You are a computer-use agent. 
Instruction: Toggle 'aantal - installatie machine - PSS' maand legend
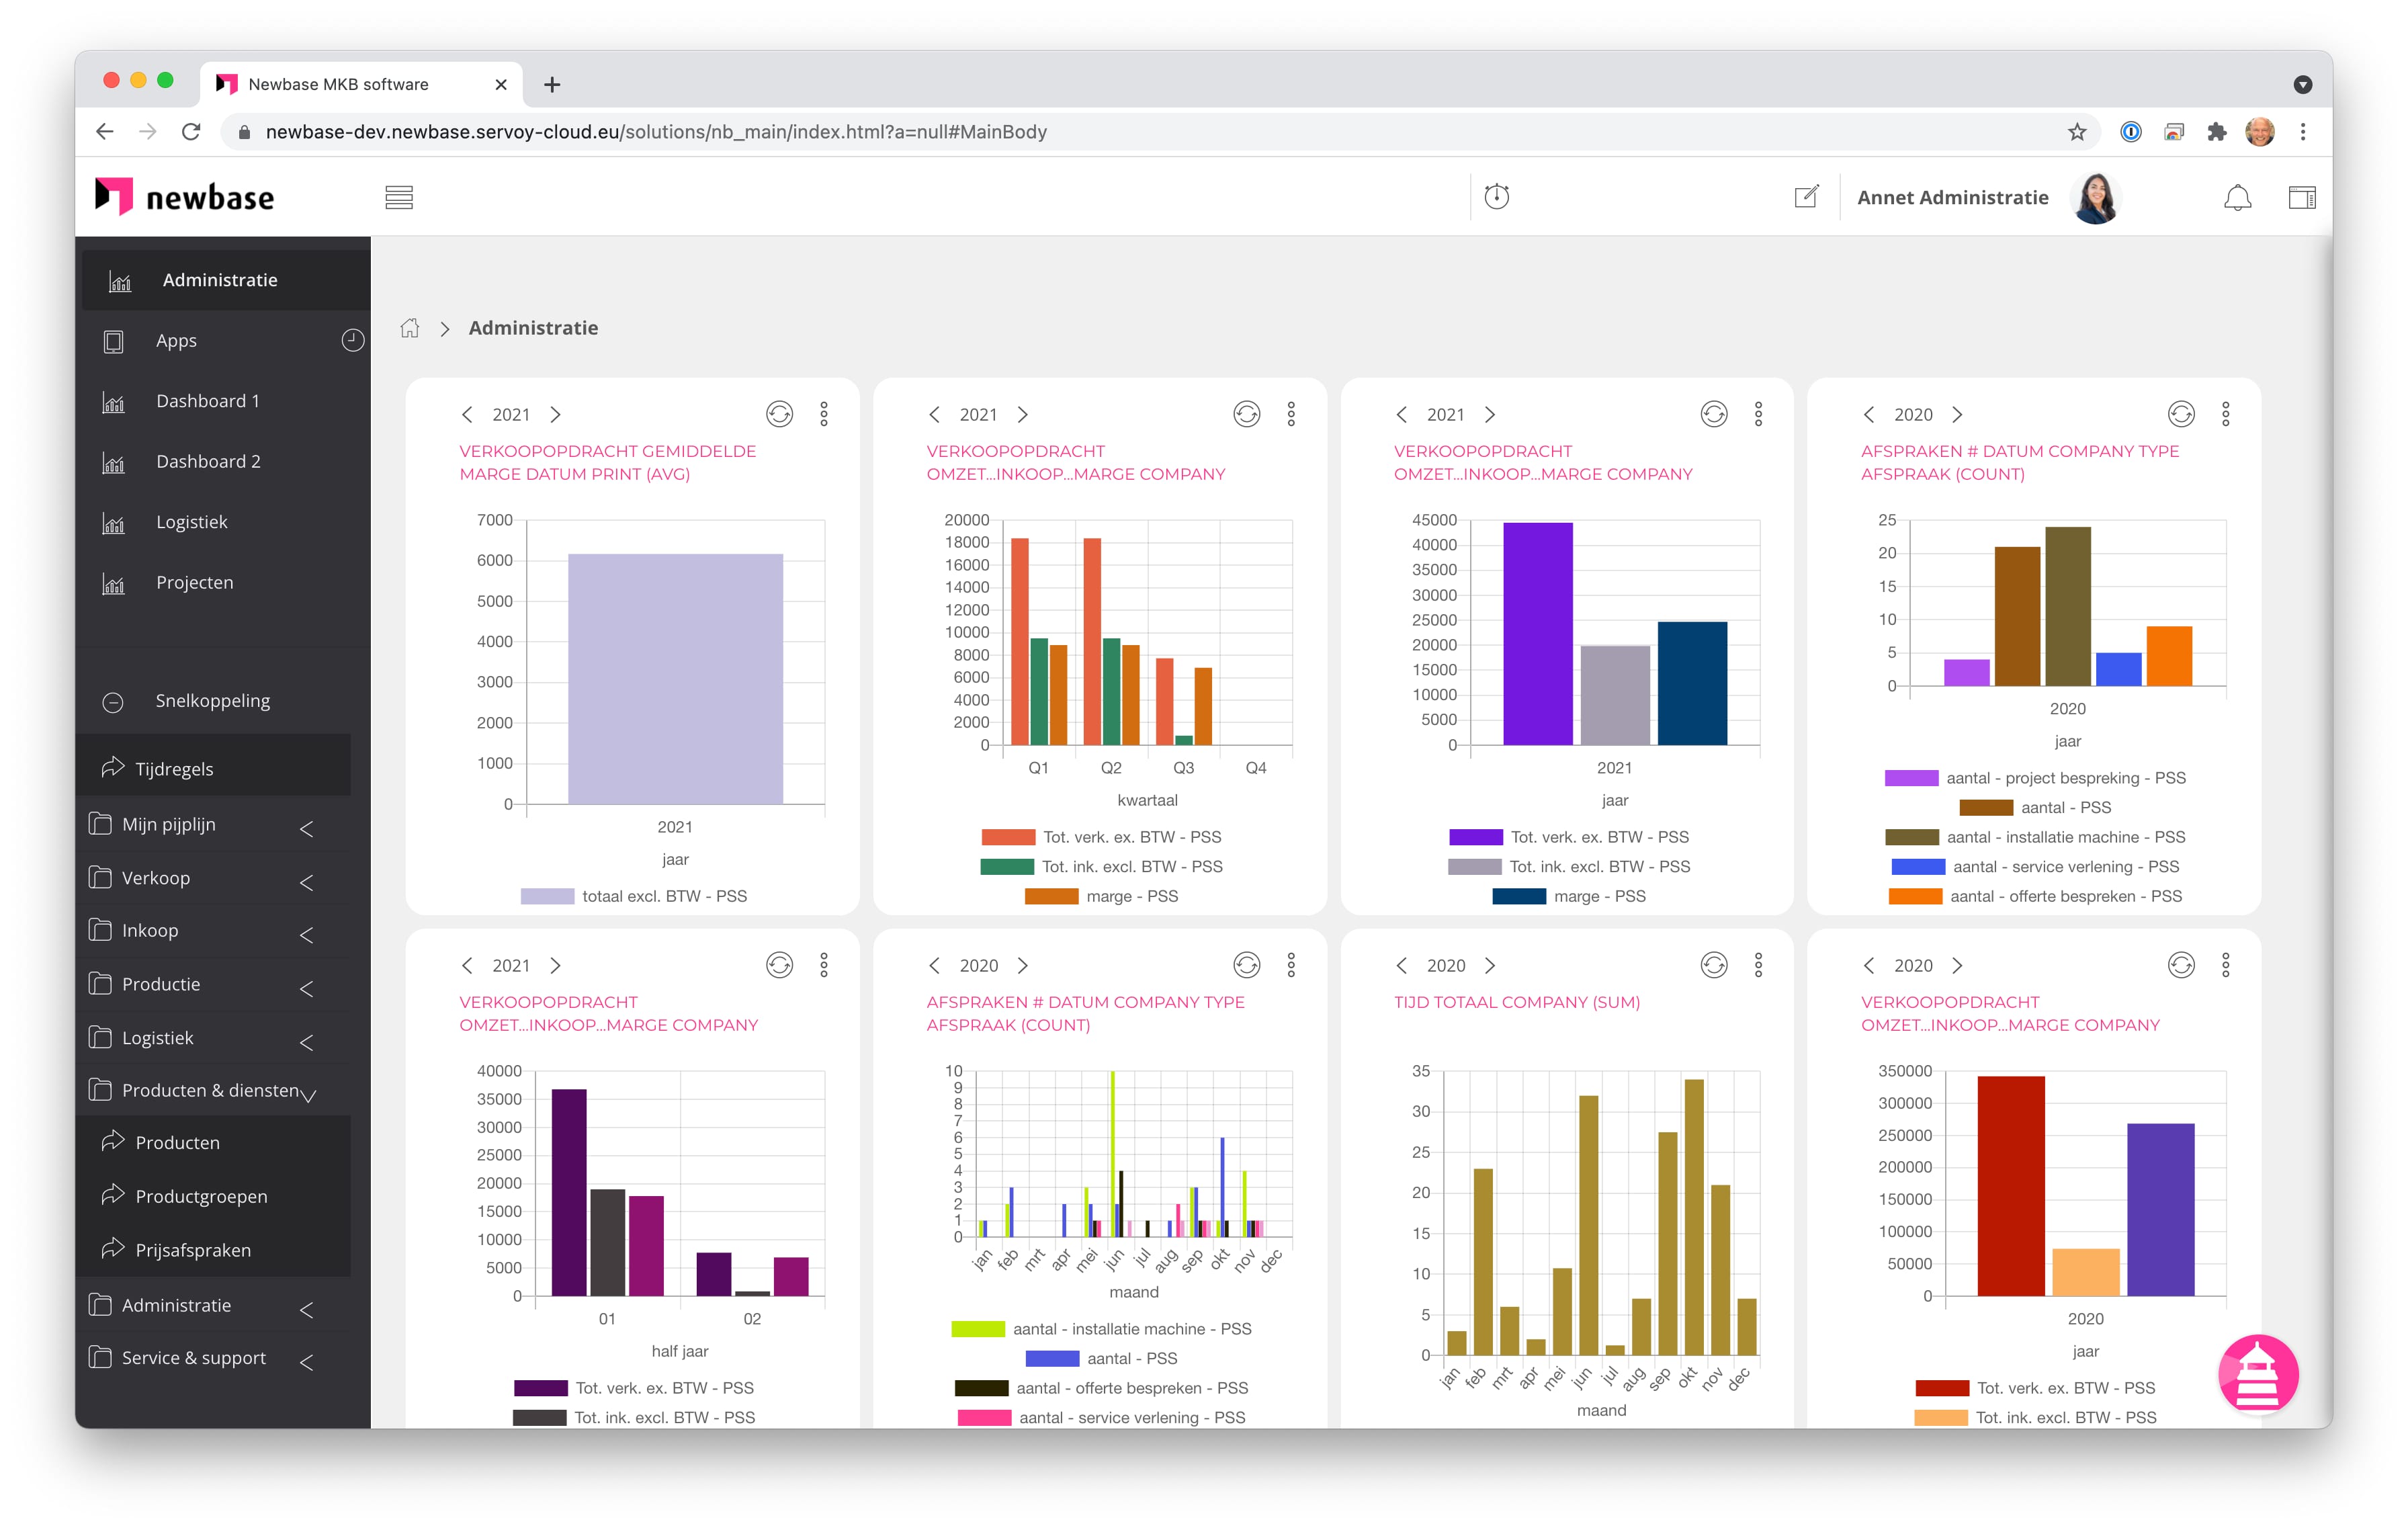click(977, 1329)
